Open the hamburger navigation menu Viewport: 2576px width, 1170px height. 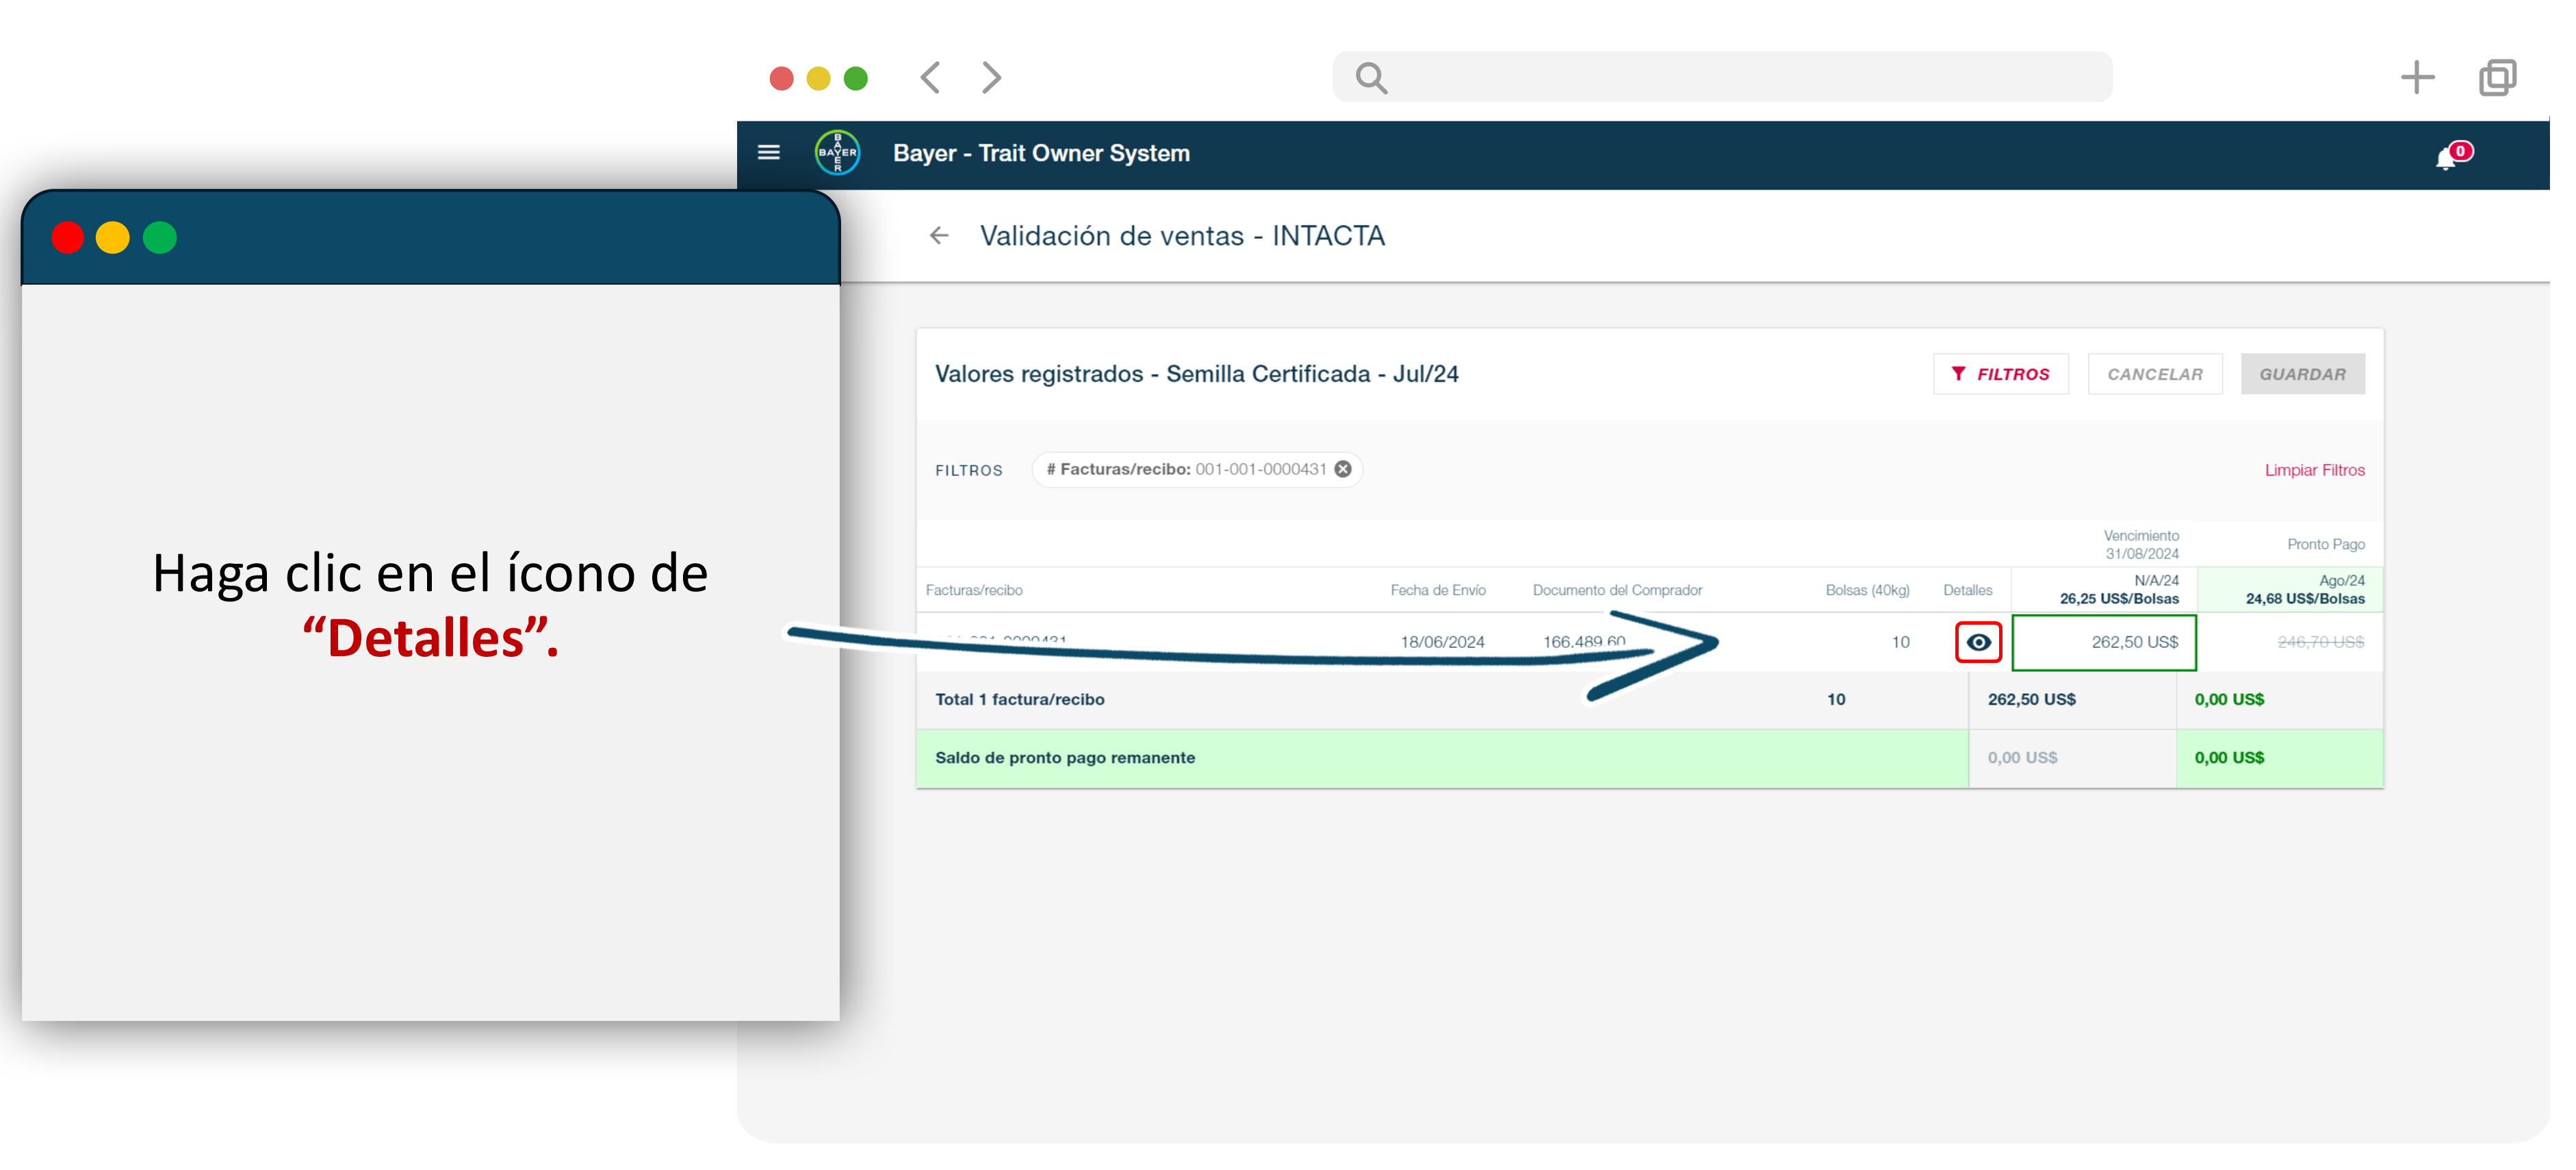tap(768, 153)
